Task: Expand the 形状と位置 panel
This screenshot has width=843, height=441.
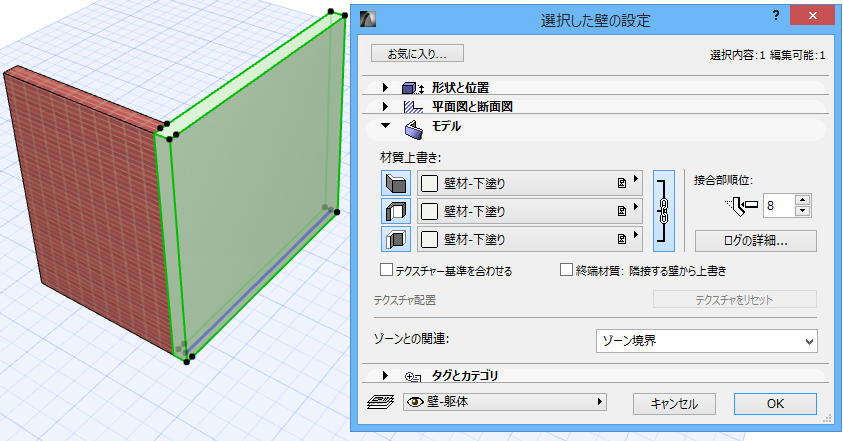Action: pyautogui.click(x=385, y=88)
